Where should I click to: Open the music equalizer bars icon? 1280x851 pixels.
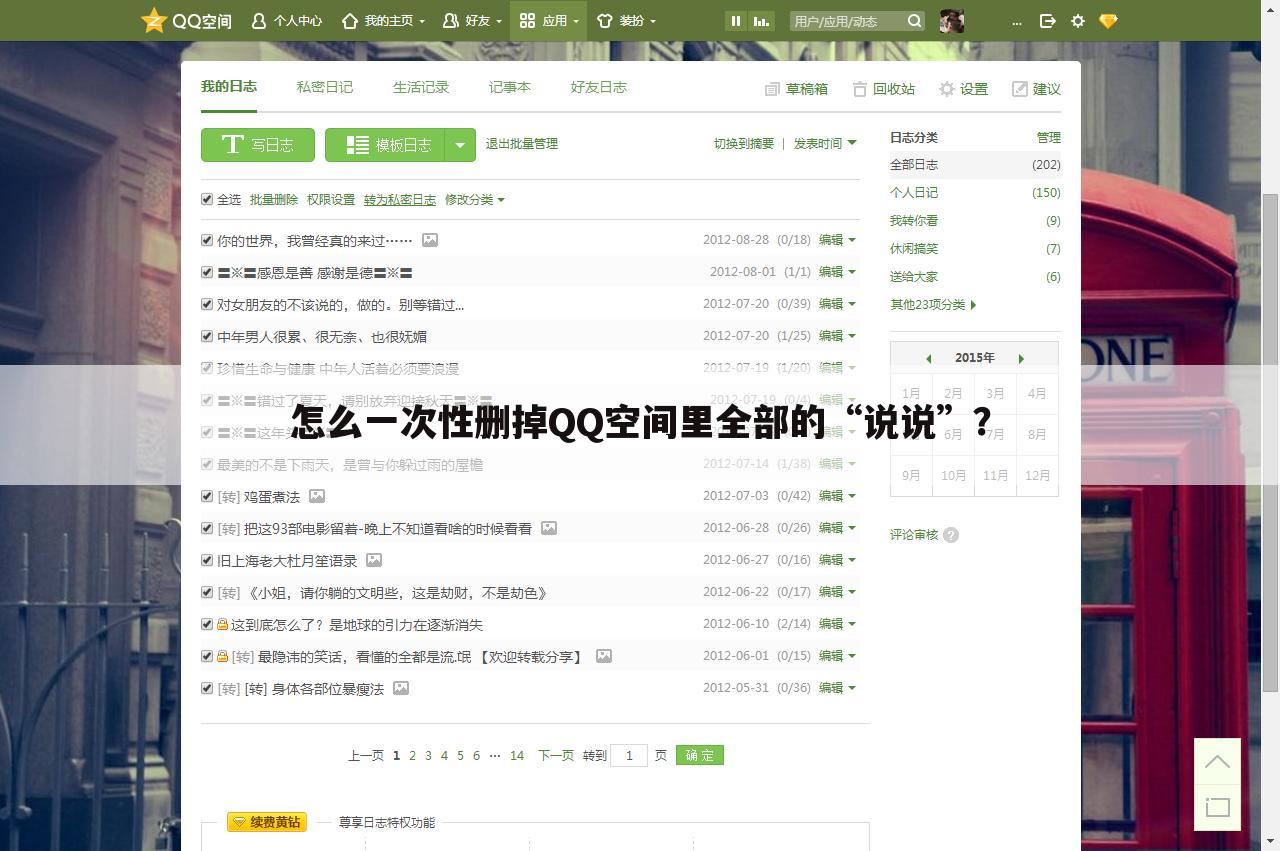pyautogui.click(x=762, y=20)
